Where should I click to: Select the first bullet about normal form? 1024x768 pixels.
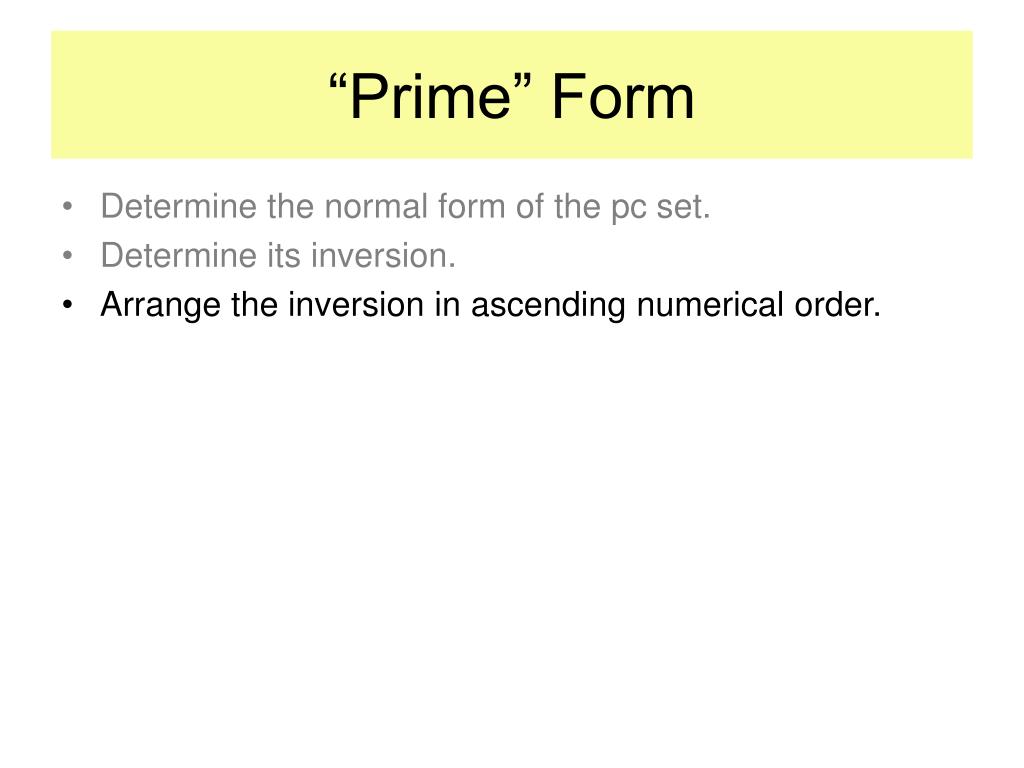(x=405, y=207)
